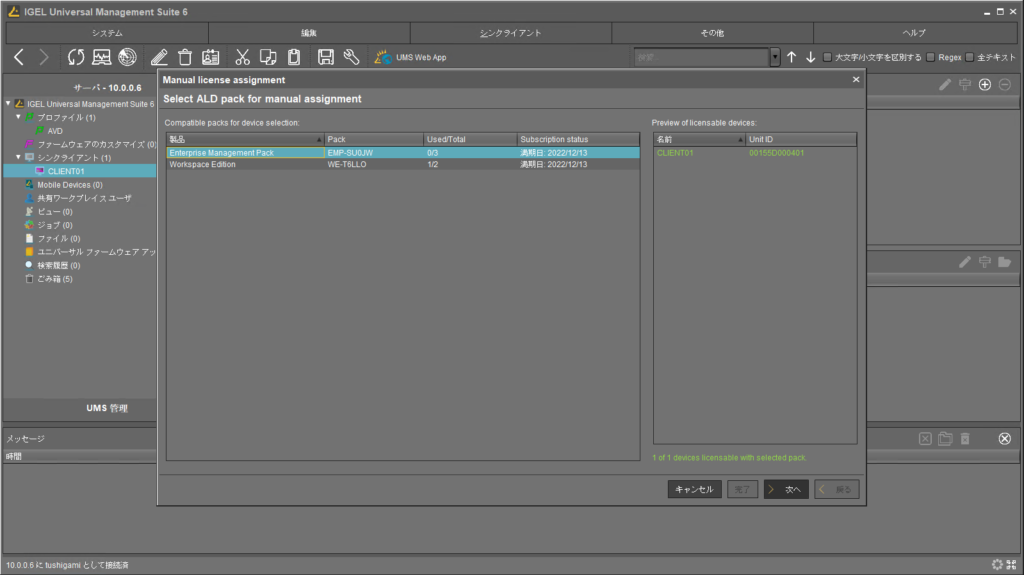This screenshot has width=1024, height=575.
Task: Select ごみ箱 (5) in tree
Action: click(55, 279)
